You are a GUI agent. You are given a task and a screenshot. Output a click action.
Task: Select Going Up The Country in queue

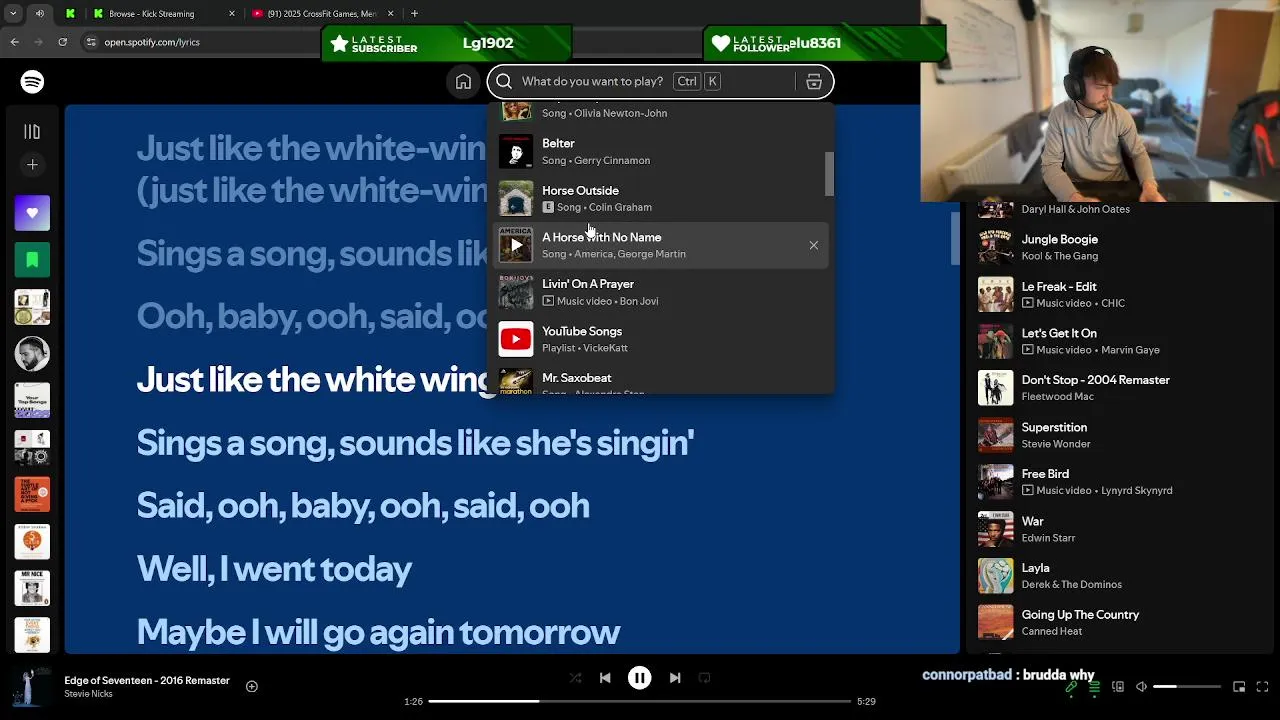point(1116,623)
